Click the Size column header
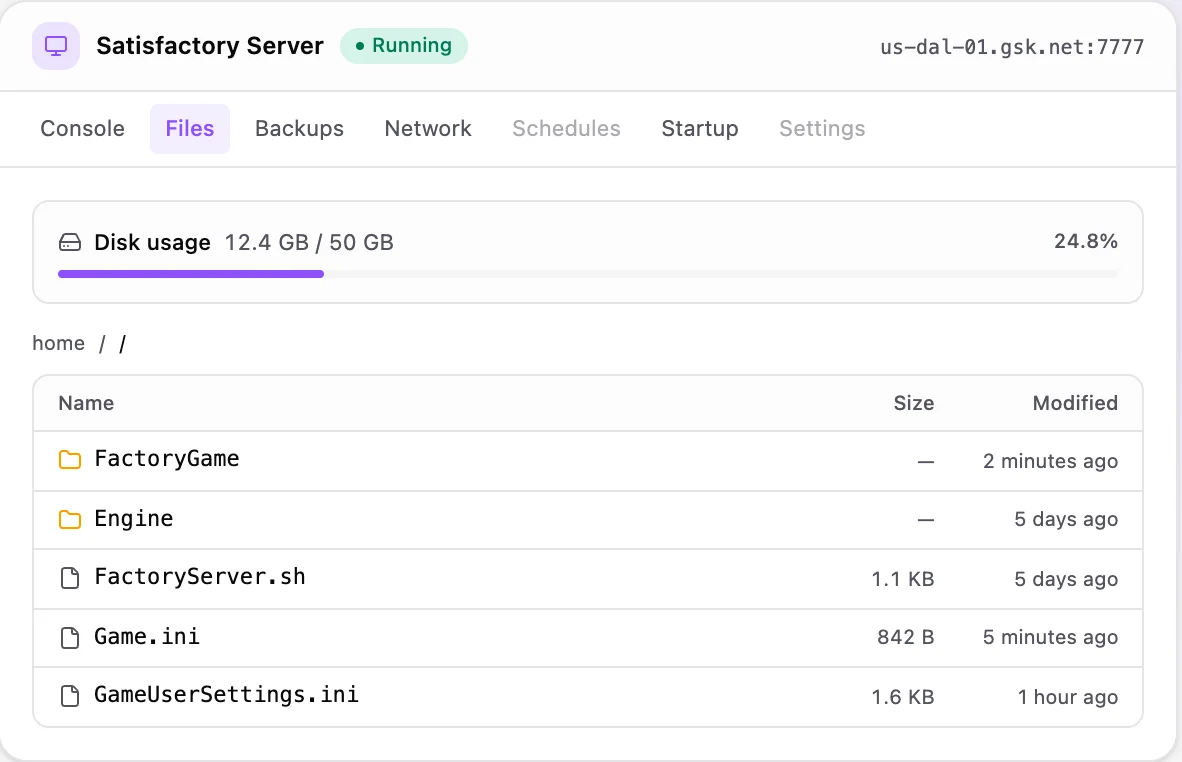The width and height of the screenshot is (1182, 762). [x=914, y=403]
